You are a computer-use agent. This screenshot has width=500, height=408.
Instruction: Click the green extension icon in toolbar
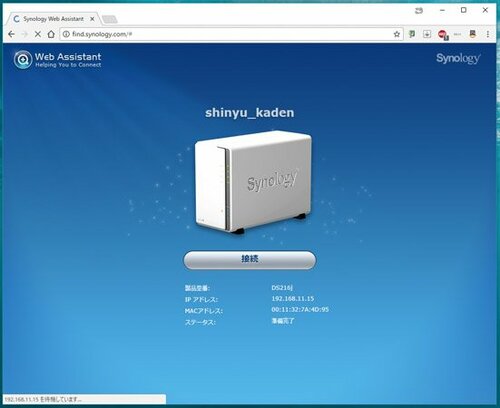pos(412,34)
